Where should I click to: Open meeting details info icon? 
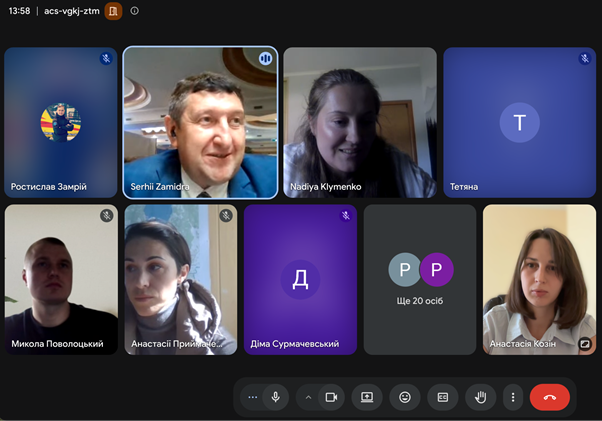point(134,11)
